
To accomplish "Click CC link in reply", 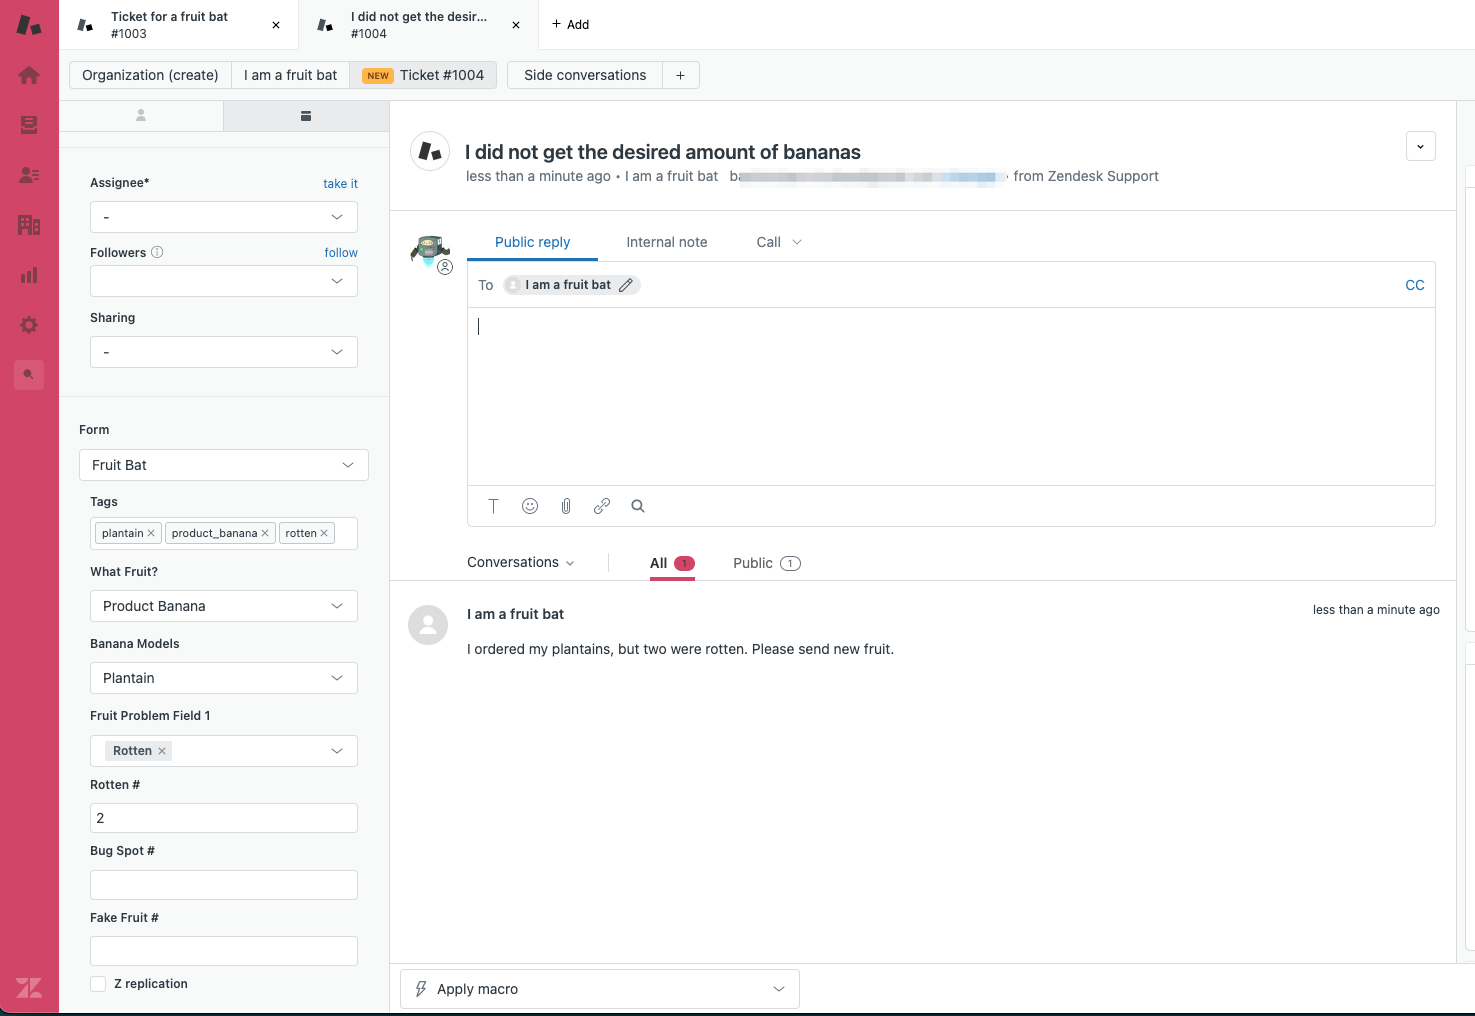I will 1414,285.
